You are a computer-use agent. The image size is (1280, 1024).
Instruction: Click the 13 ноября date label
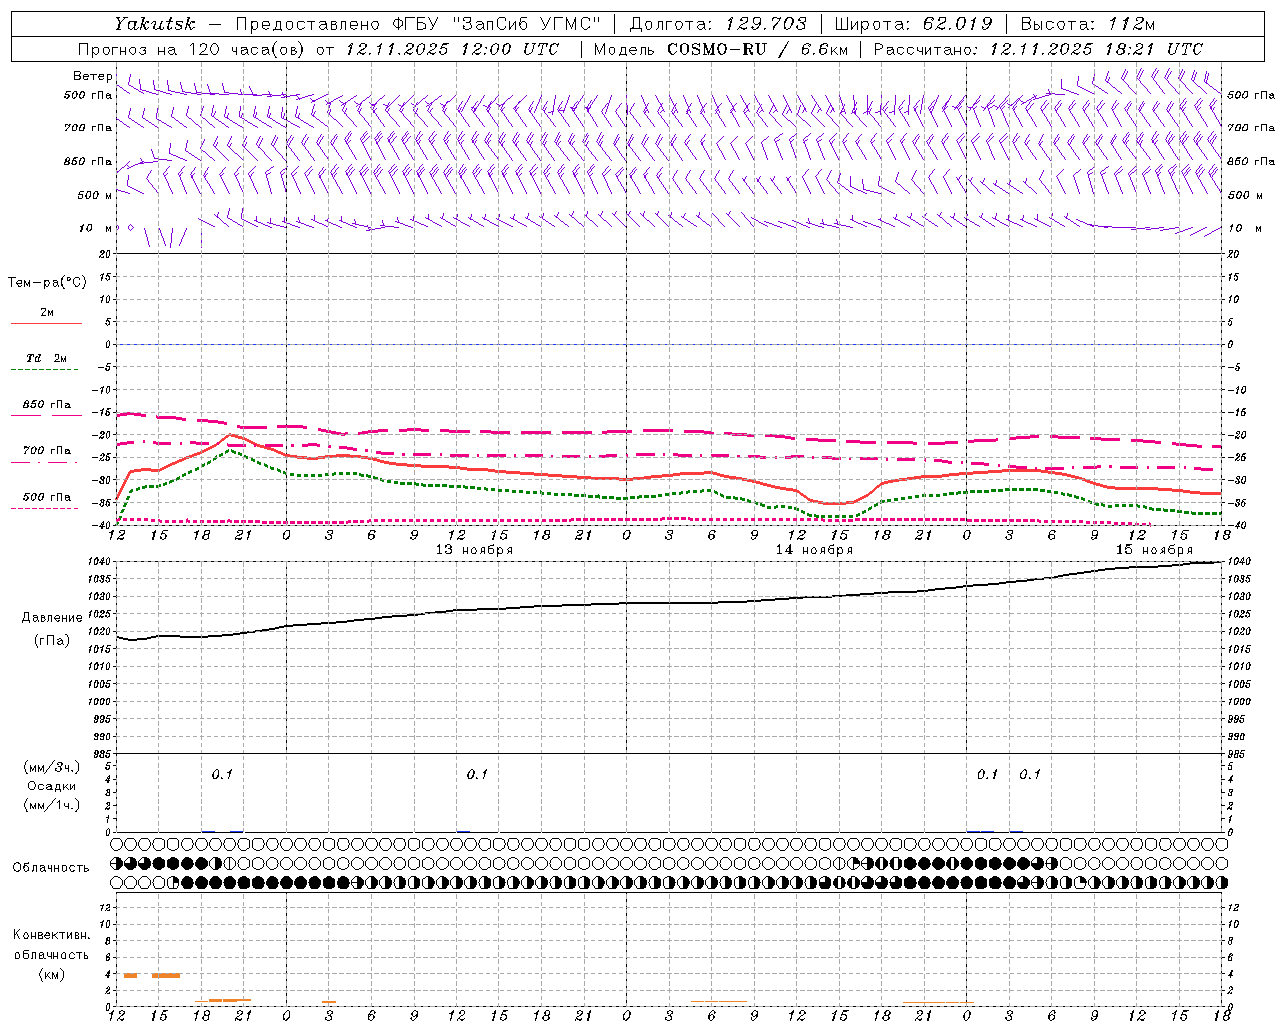click(474, 549)
